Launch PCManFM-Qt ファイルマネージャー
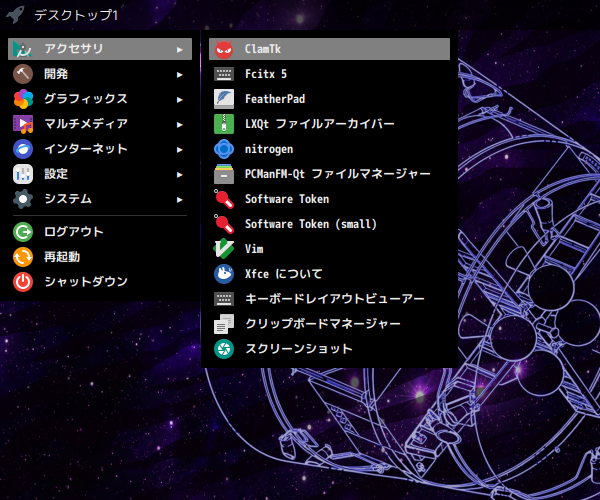The height and width of the screenshot is (500, 600). coord(329,174)
